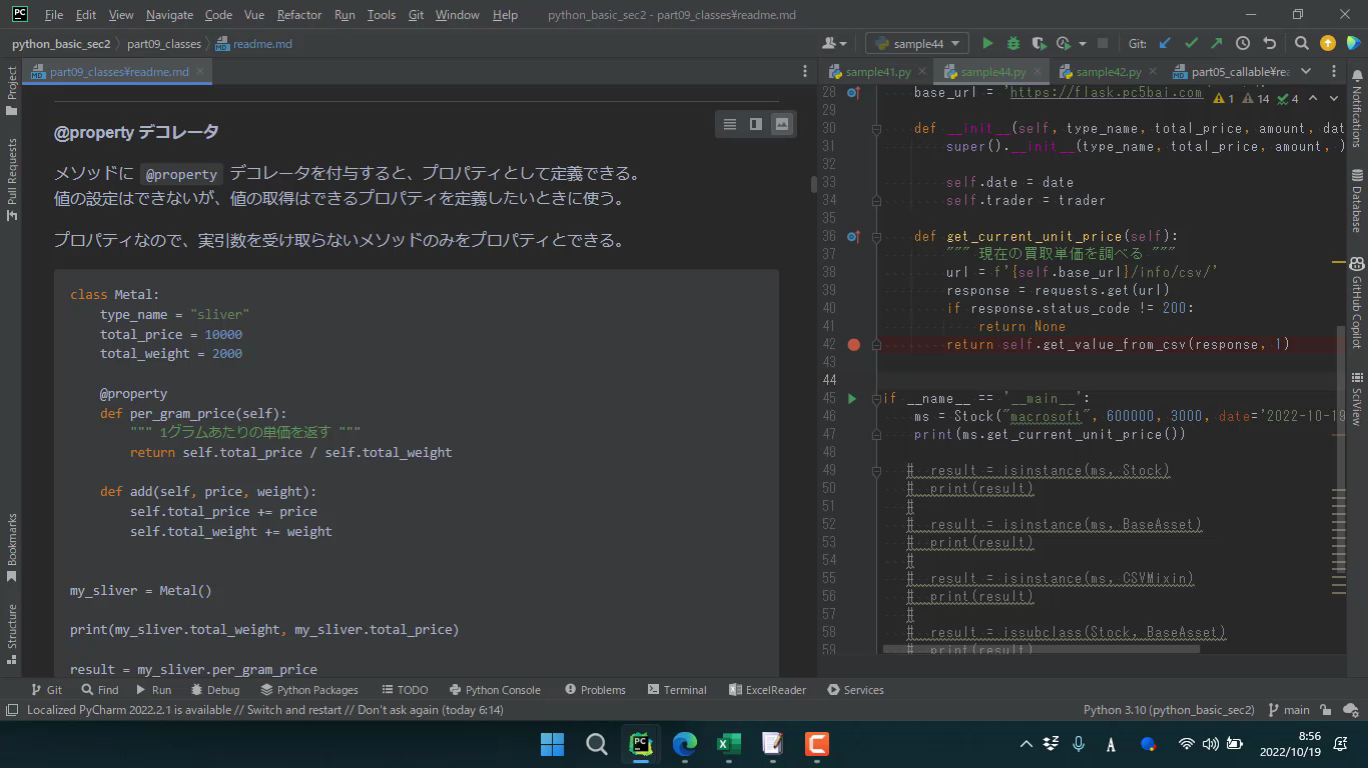Open Excel from the Windows taskbar

point(728,744)
